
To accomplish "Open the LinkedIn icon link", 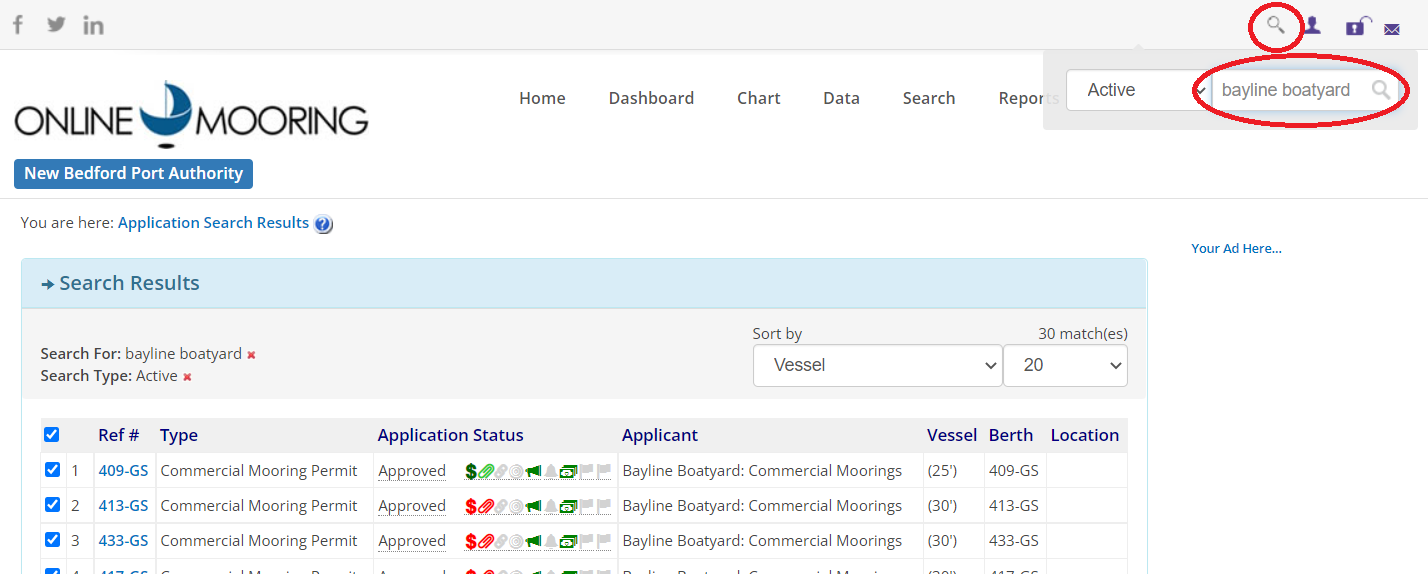I will [93, 25].
